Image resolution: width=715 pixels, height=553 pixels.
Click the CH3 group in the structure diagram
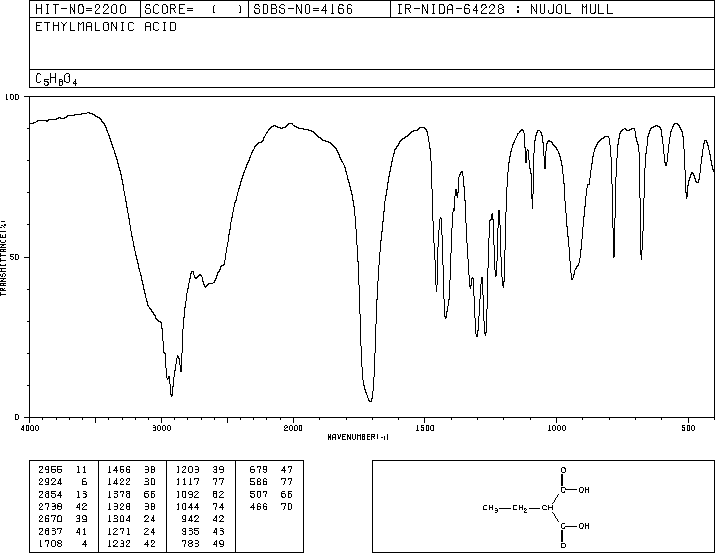pos(490,508)
